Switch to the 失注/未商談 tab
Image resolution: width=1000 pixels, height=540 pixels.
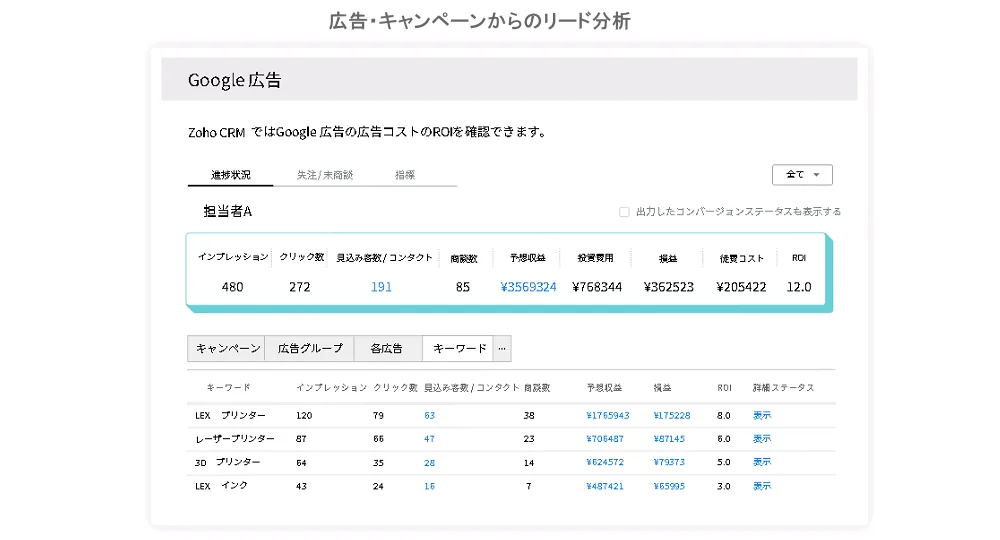[325, 175]
